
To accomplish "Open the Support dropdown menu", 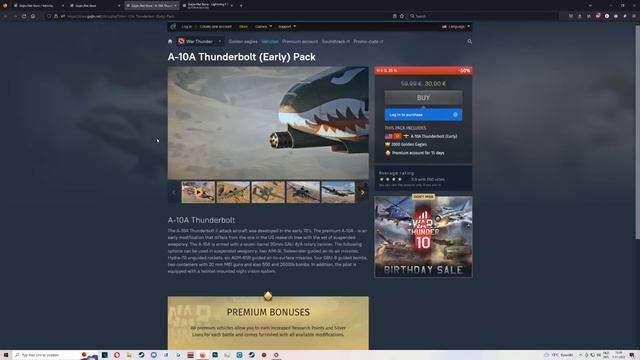I will click(287, 27).
